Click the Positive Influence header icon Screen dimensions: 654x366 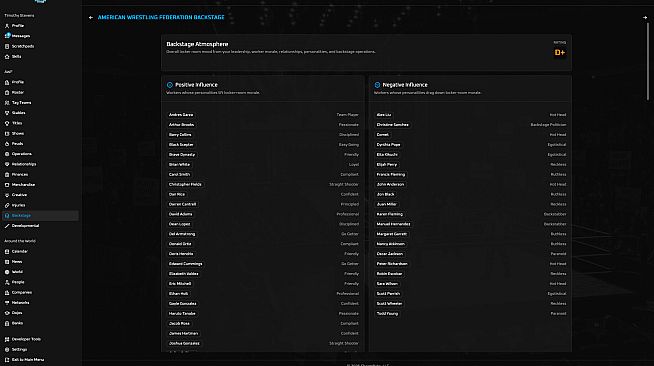click(x=170, y=85)
